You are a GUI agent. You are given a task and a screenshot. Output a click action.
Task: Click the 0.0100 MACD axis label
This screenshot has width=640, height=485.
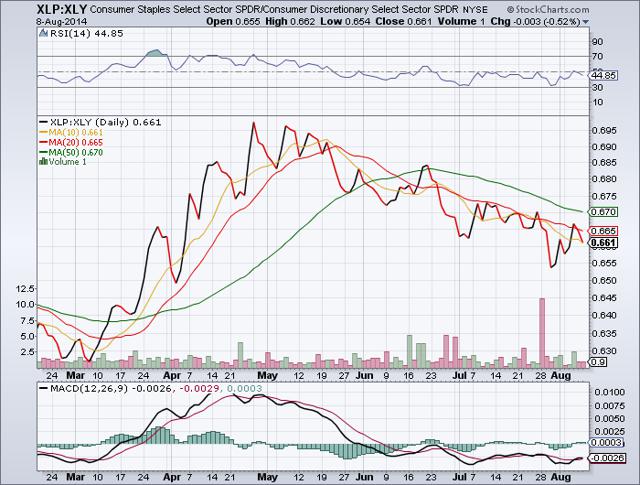610,392
